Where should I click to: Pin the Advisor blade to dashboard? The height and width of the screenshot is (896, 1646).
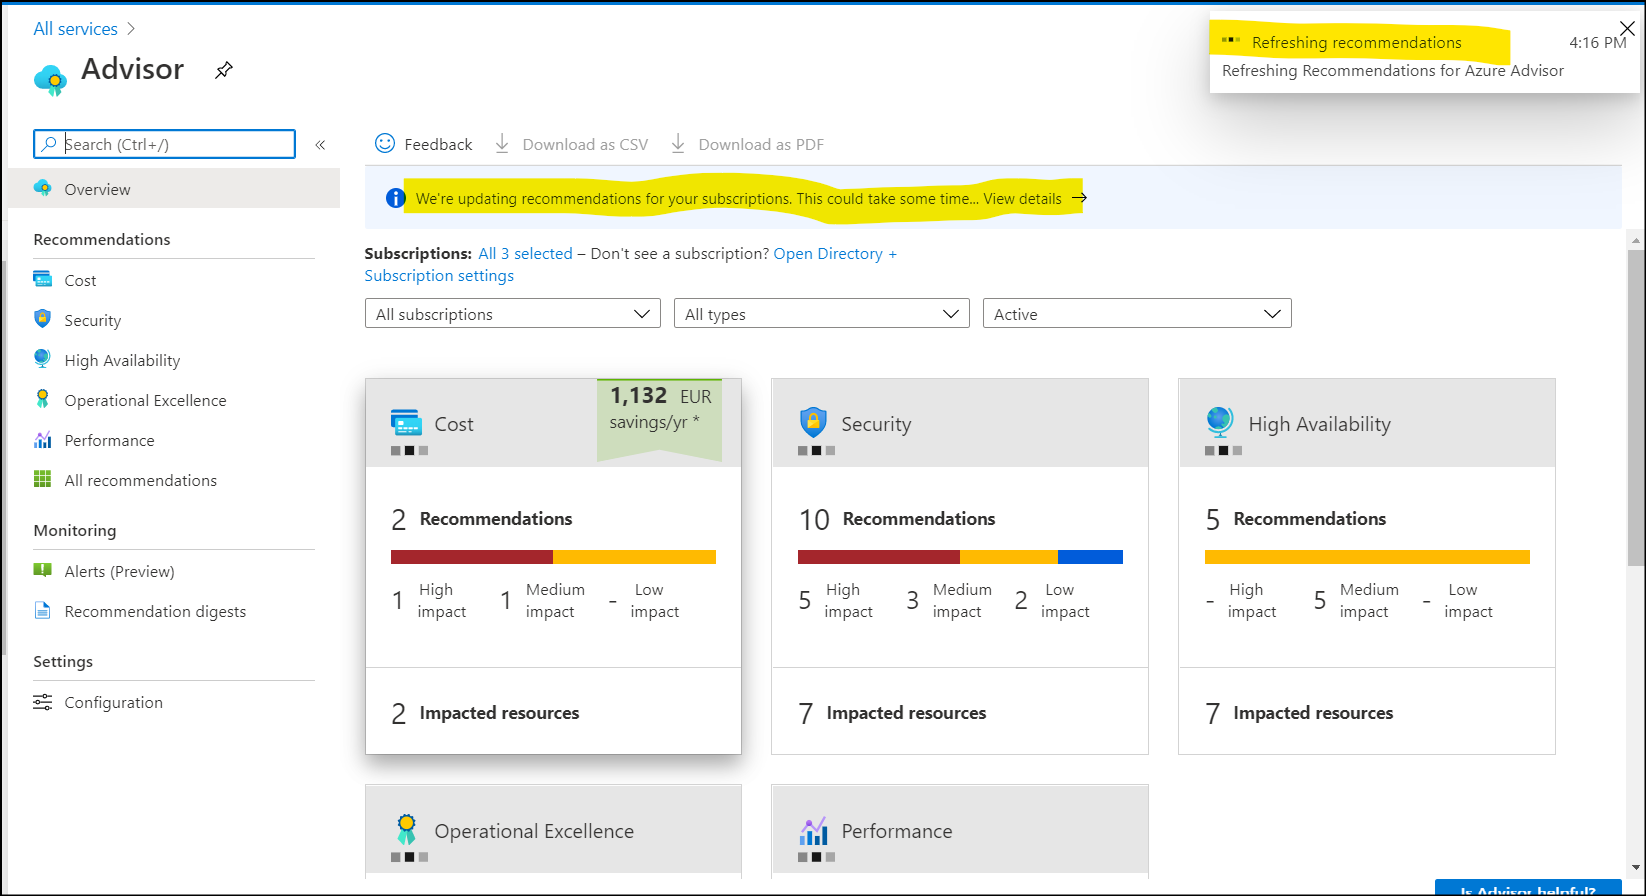(x=224, y=70)
